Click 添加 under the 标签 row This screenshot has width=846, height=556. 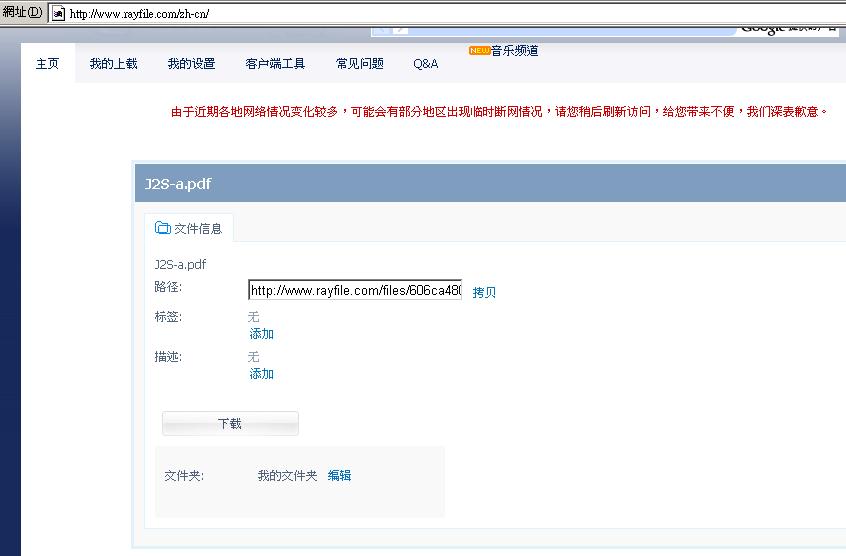(x=262, y=334)
